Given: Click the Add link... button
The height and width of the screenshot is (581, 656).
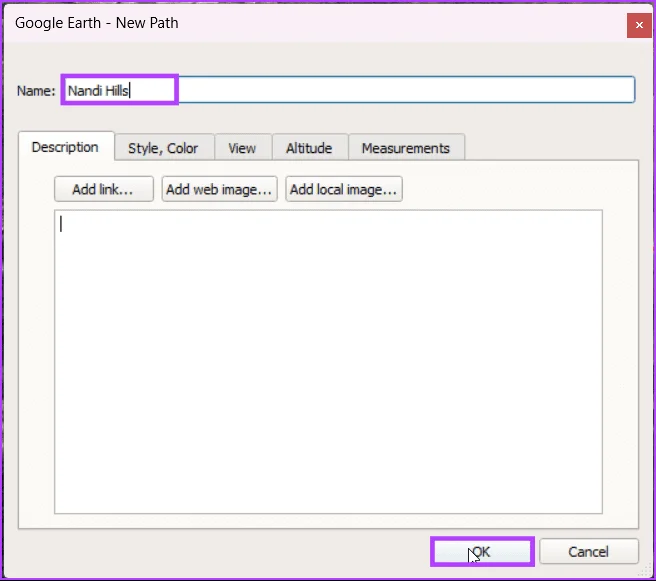Looking at the screenshot, I should 103,189.
